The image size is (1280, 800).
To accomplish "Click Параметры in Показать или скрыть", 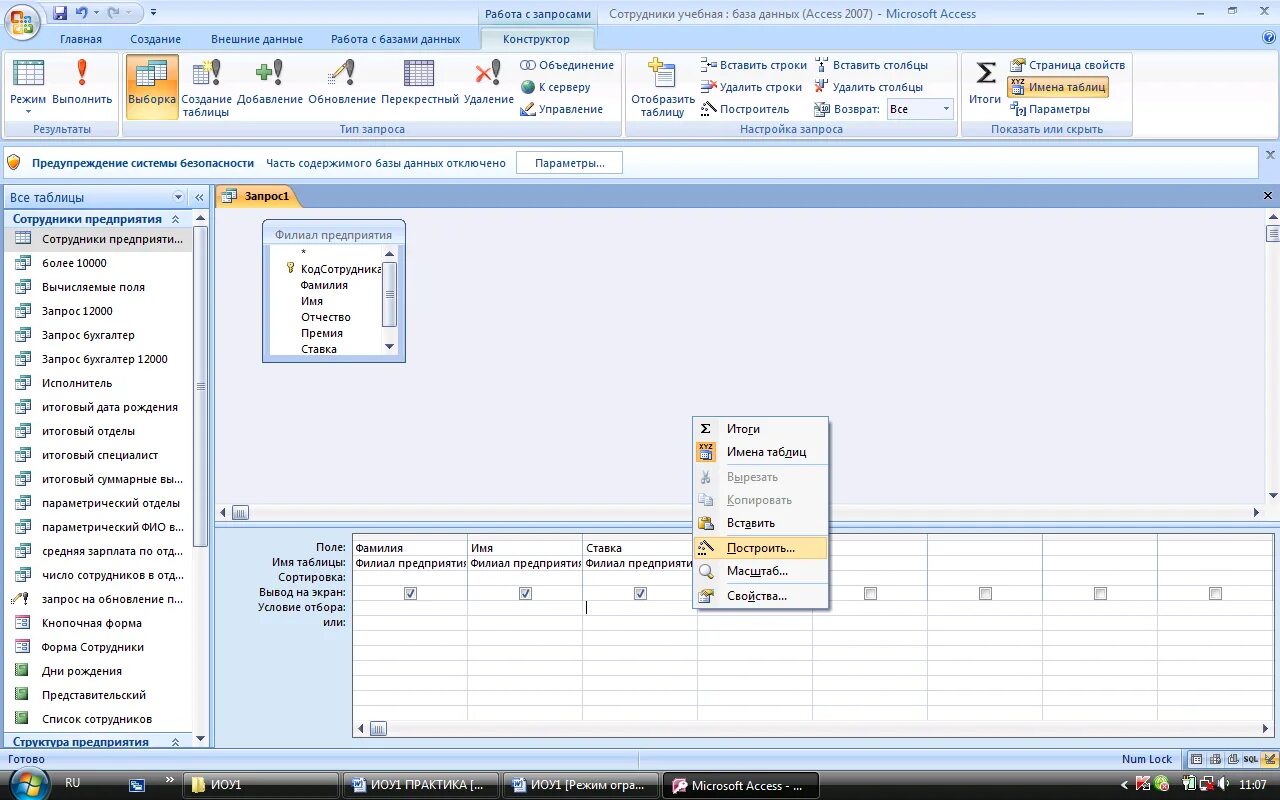I will coord(1050,109).
